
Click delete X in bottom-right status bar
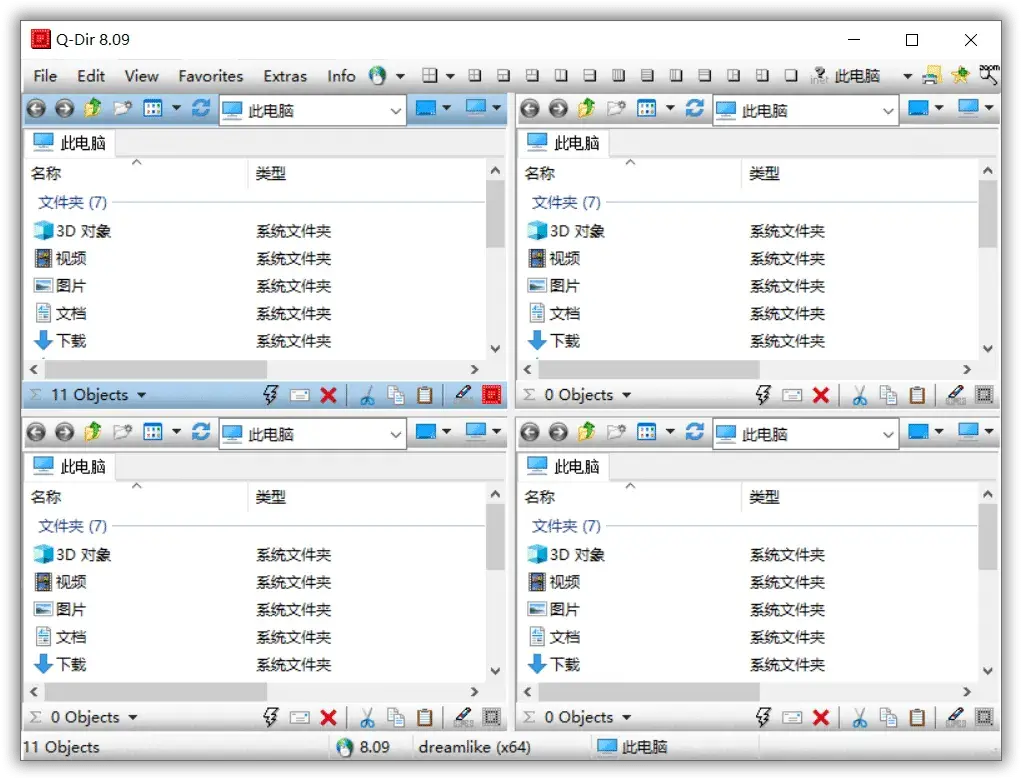821,718
